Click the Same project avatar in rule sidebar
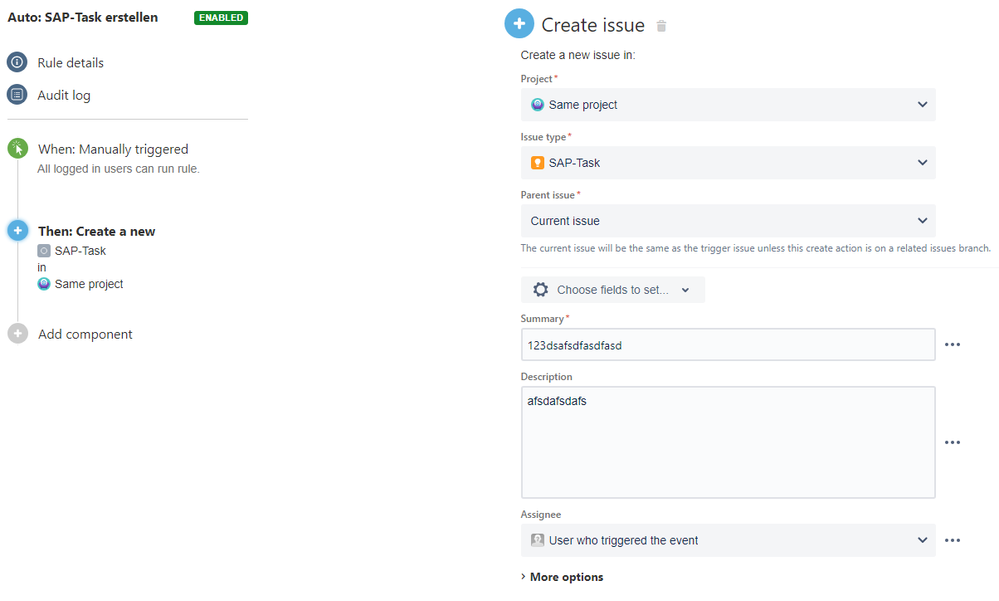The image size is (999, 601). [x=44, y=284]
